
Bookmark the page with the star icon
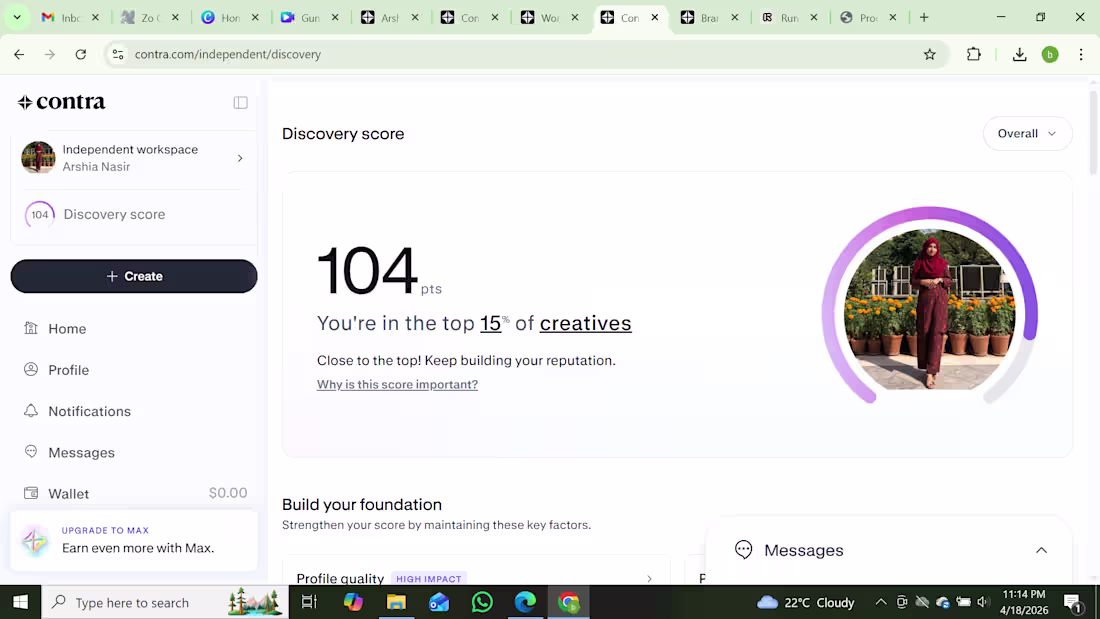pyautogui.click(x=930, y=55)
